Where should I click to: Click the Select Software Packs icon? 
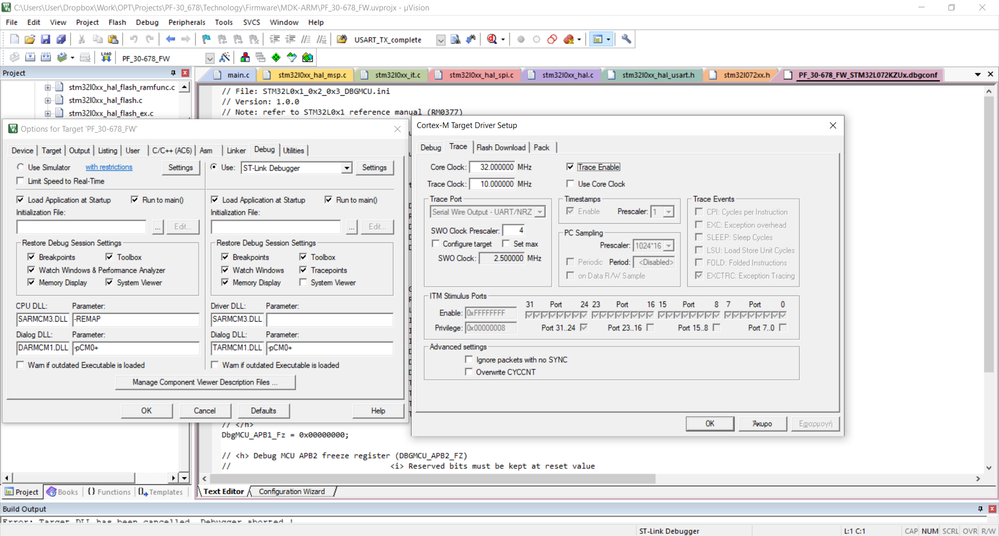(x=292, y=57)
